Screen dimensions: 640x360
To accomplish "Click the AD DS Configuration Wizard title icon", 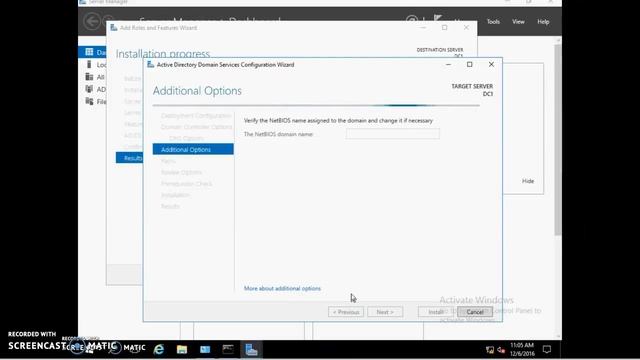I will point(151,64).
